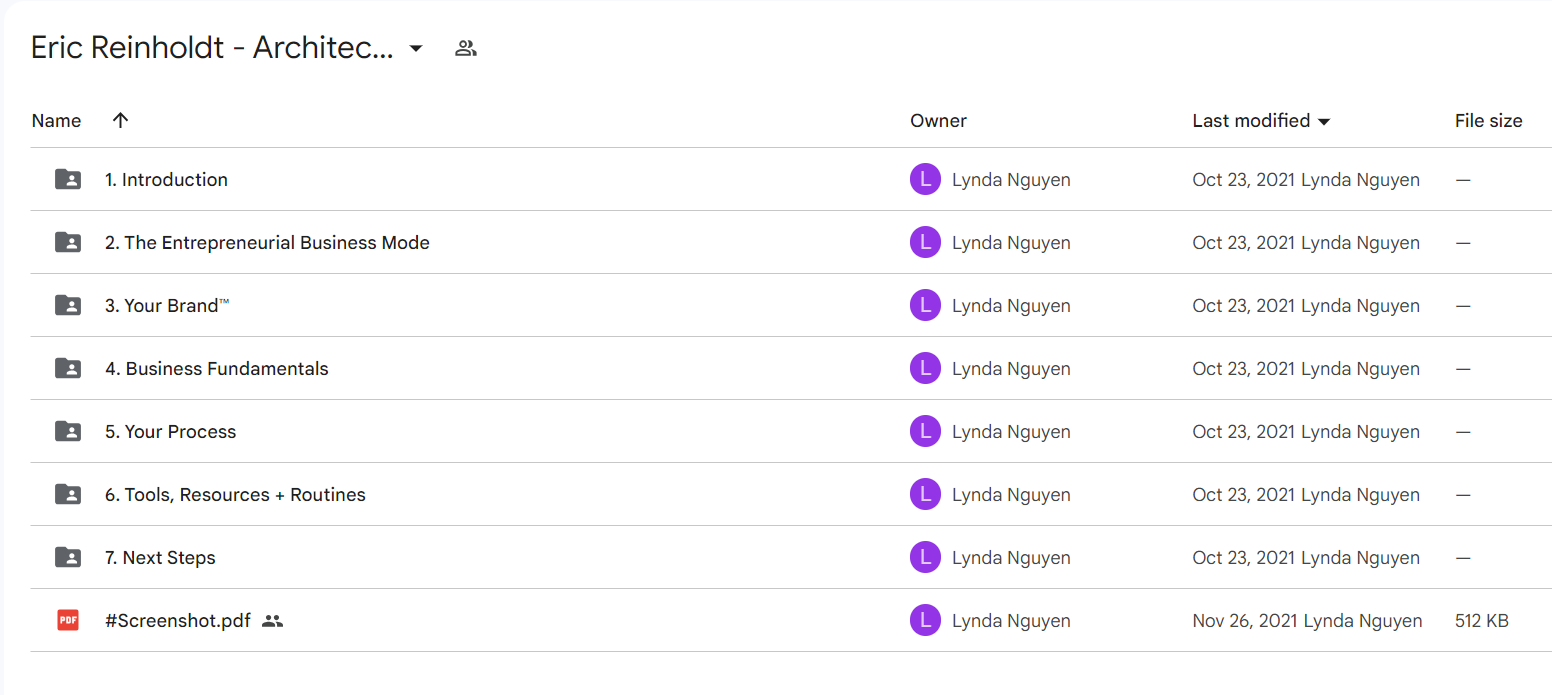The height and width of the screenshot is (695, 1552).
Task: Select 6. Tools, Resources + Routines folder name
Action: [235, 495]
